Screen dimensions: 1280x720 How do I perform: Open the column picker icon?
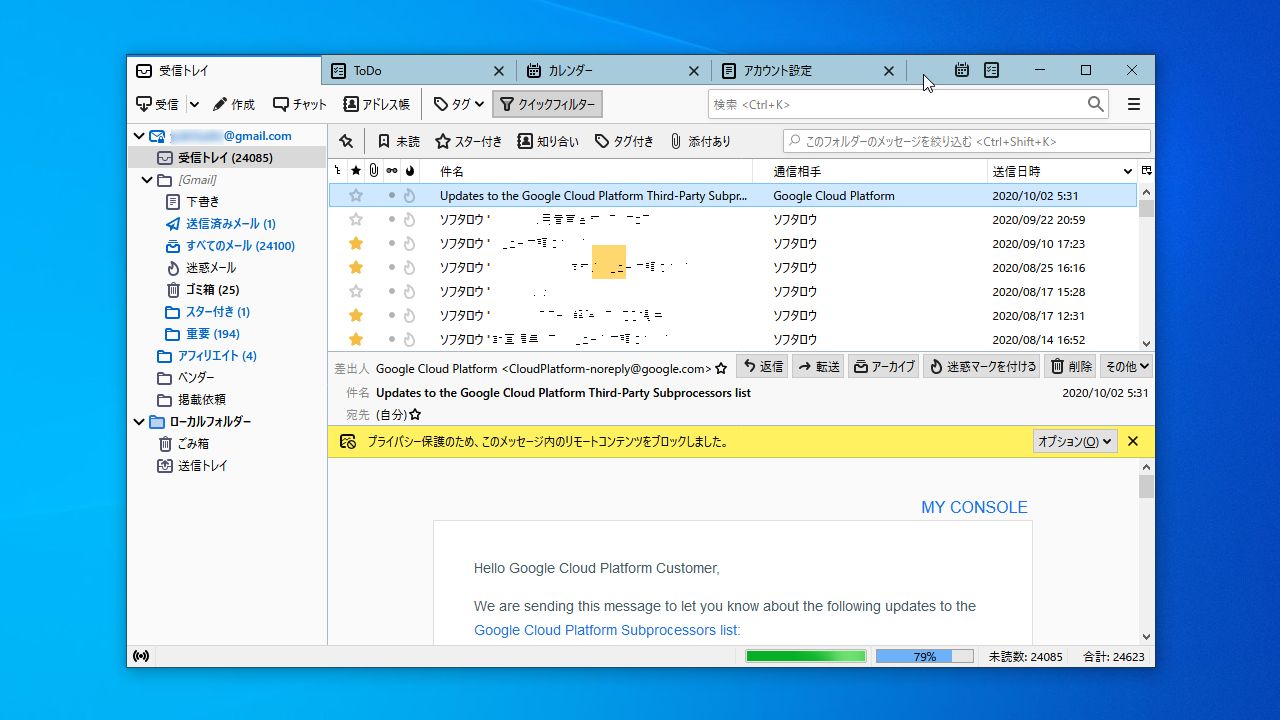[1146, 171]
